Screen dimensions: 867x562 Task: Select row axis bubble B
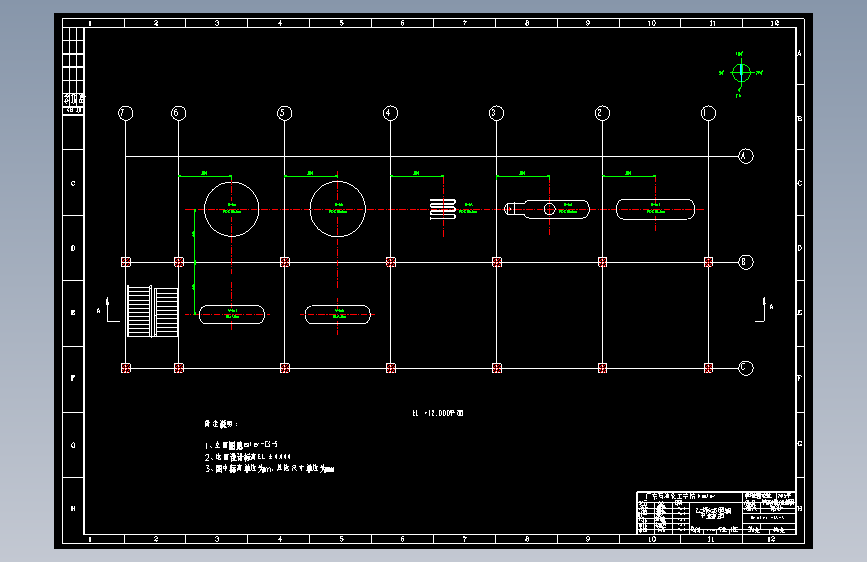click(746, 262)
